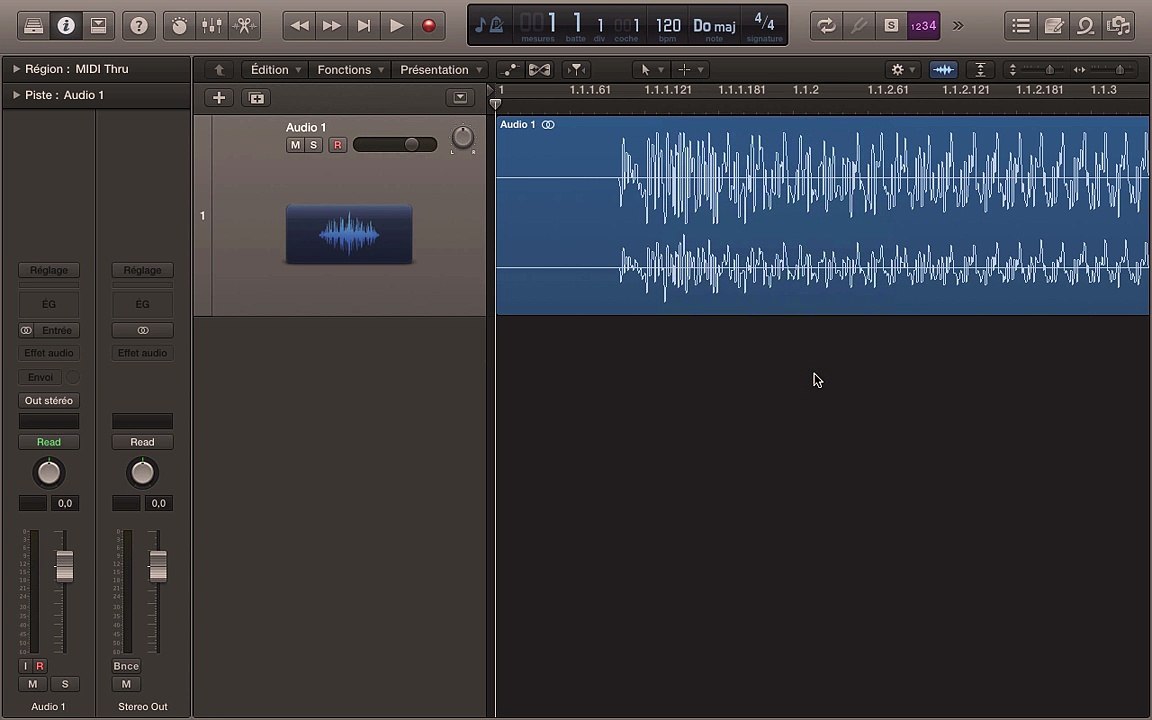Duplicate track with plus-box button
This screenshot has height=720, width=1152.
coord(256,98)
